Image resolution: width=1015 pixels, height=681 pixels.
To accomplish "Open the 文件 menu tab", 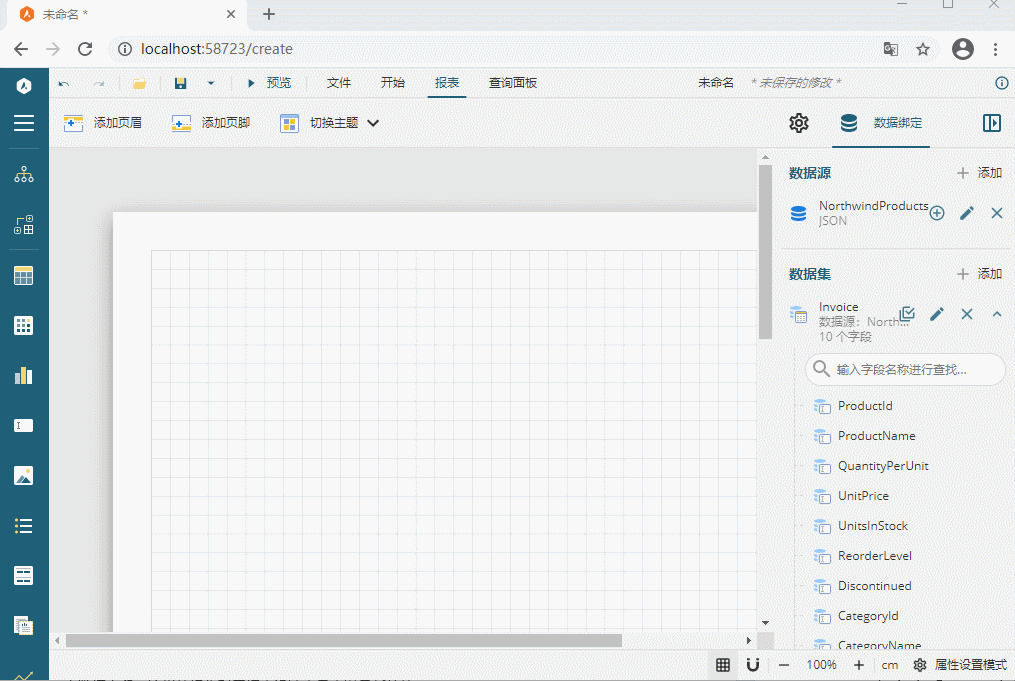I will click(x=339, y=83).
